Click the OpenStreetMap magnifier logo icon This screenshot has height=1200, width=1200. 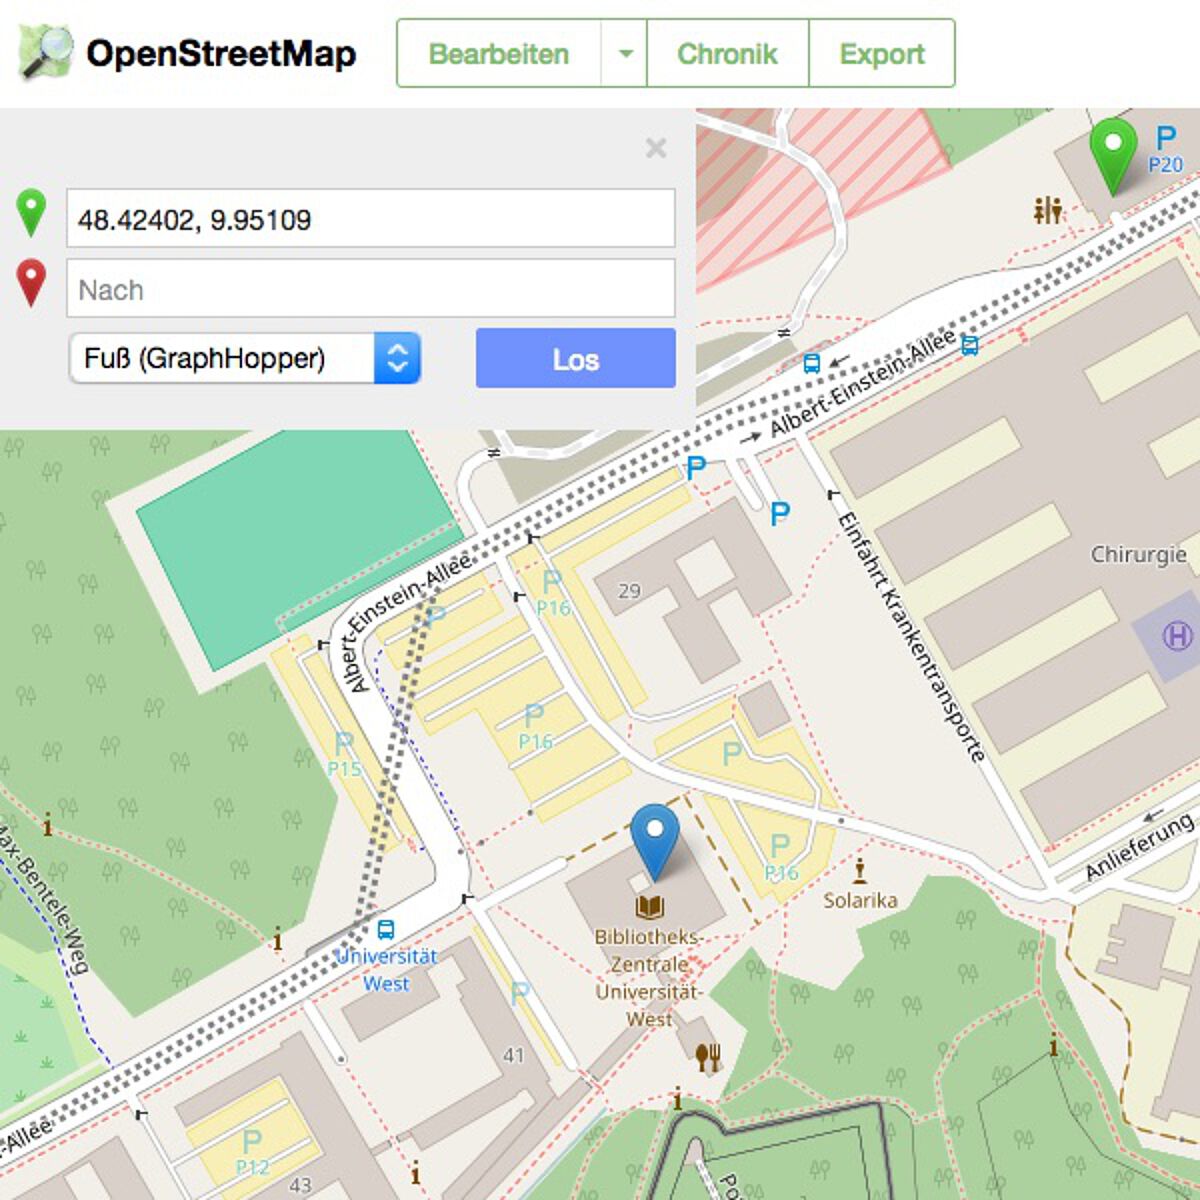[x=46, y=52]
